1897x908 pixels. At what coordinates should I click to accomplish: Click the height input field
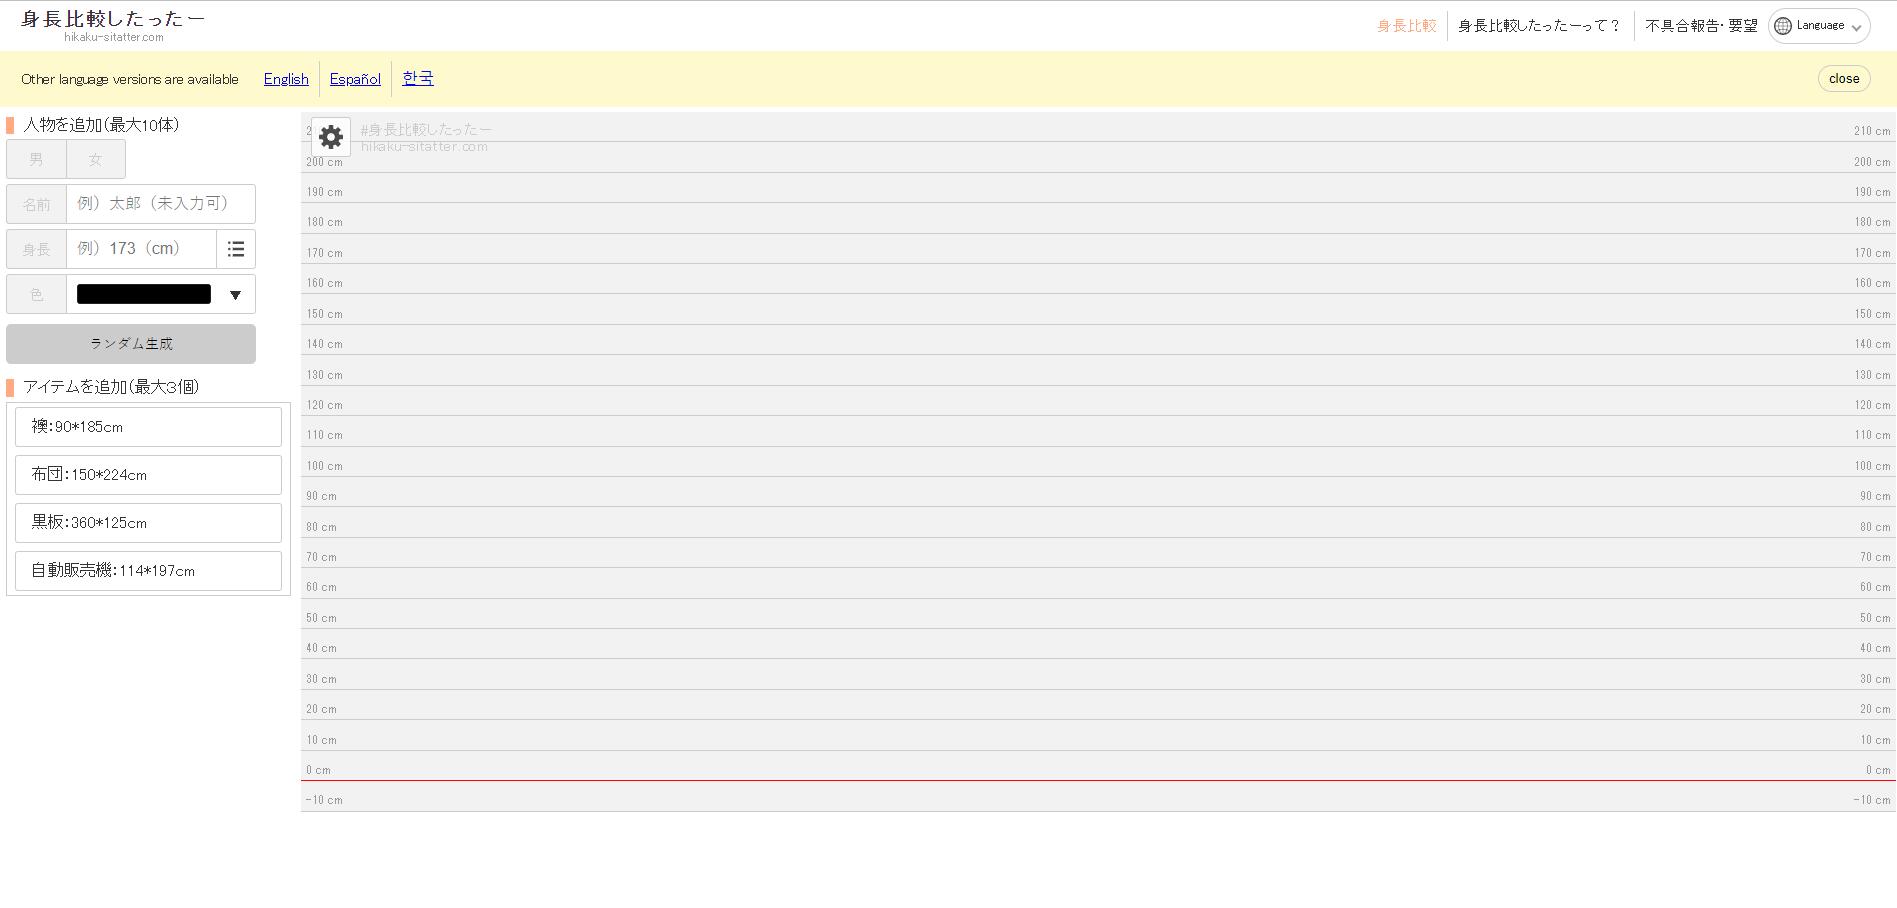click(141, 249)
